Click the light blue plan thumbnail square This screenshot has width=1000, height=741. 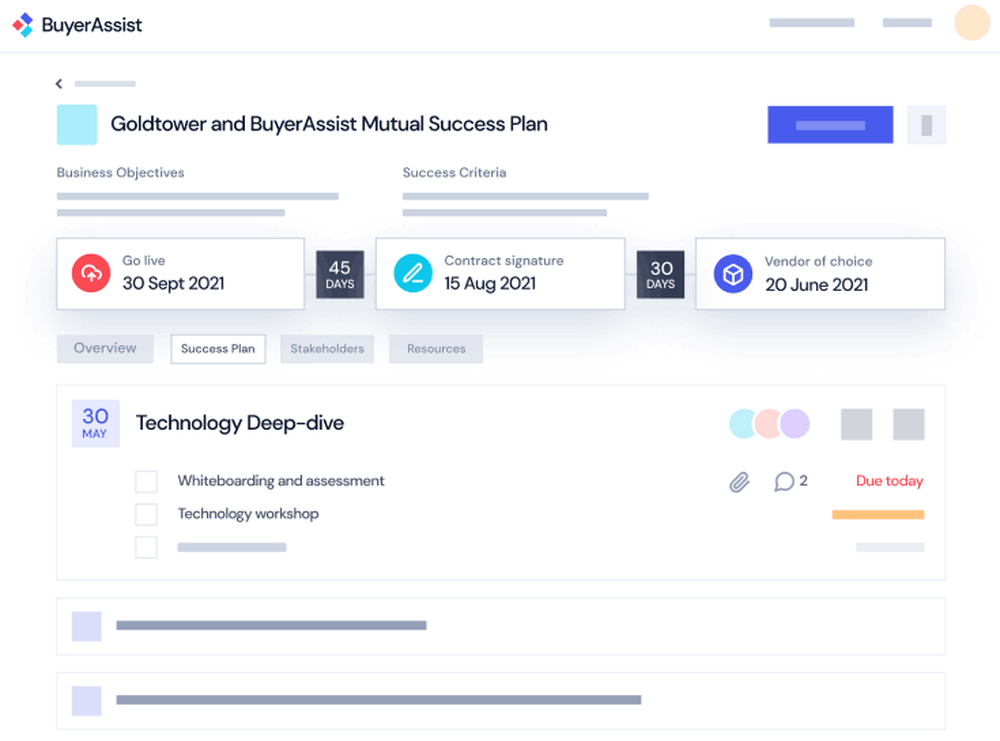tap(77, 124)
